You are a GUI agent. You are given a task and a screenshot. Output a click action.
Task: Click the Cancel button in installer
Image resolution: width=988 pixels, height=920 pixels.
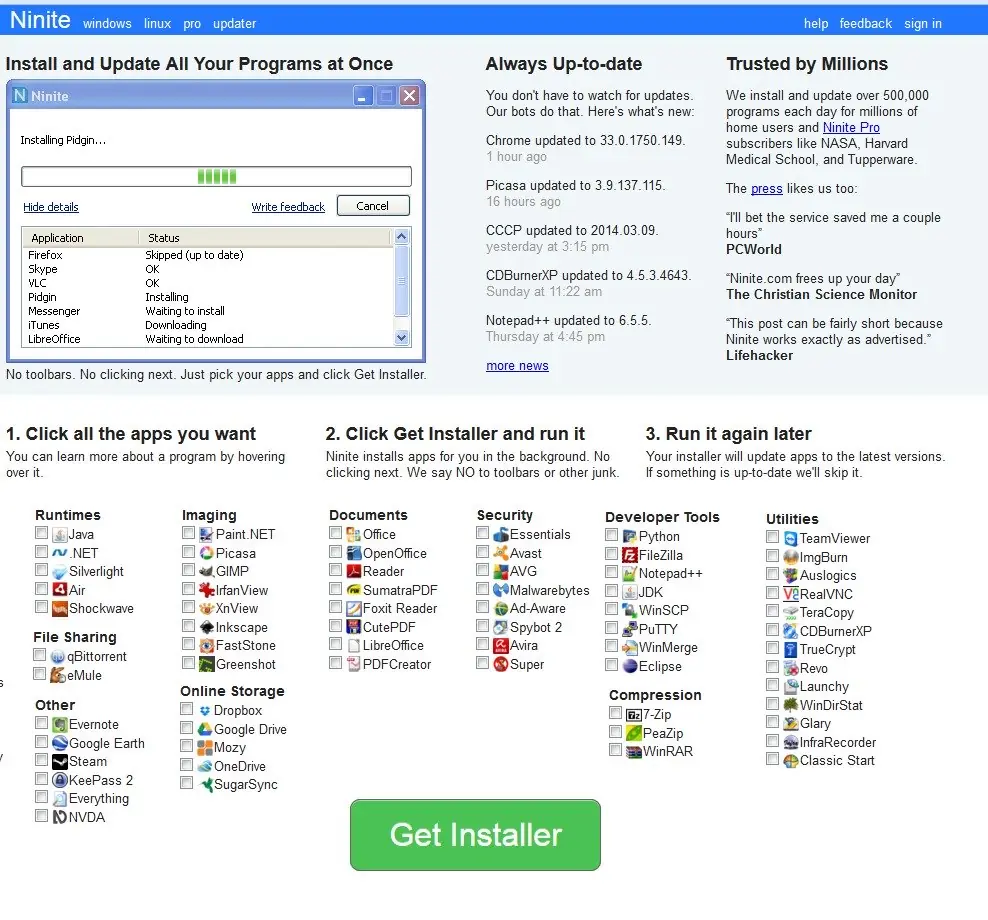[x=373, y=206]
